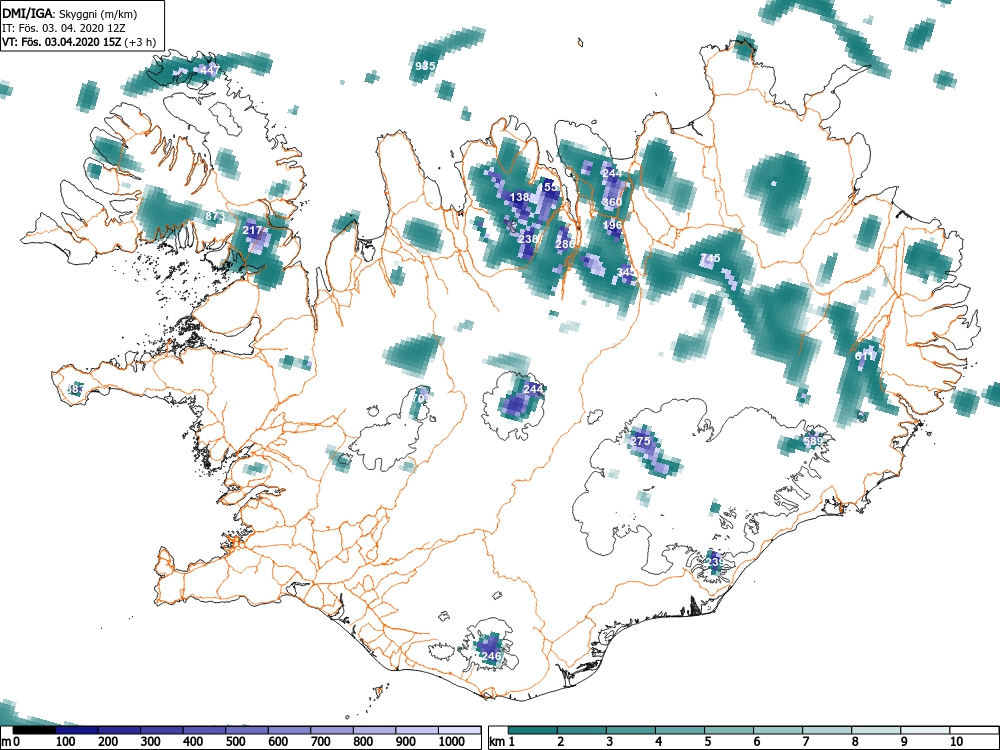Click the 'IT: Fös. 03. 04. 2020 12Z' line
This screenshot has width=1000, height=750.
[62, 29]
